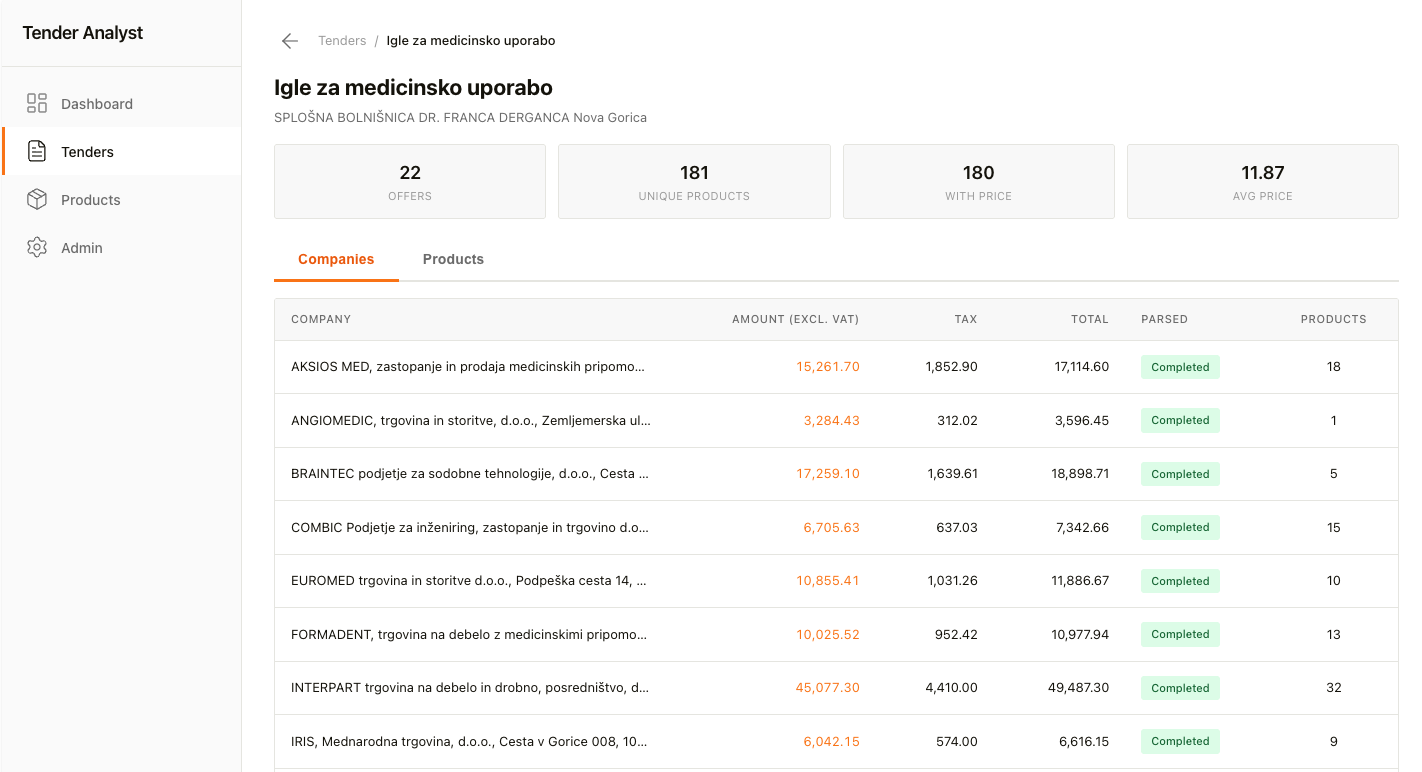Click amount 45,077.30
This screenshot has width=1422, height=772.
(828, 688)
